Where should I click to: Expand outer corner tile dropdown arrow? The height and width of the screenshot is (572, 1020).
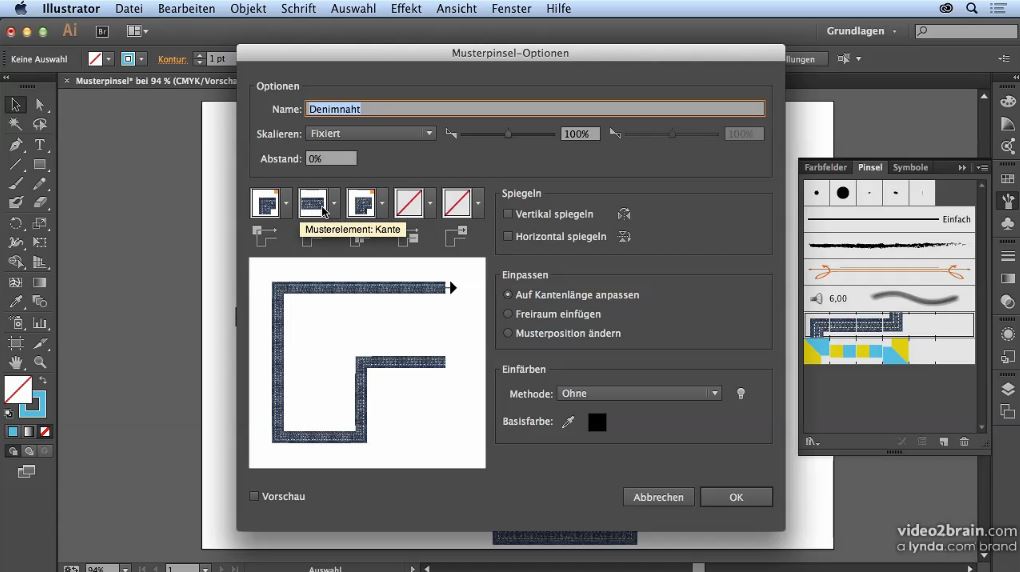(286, 203)
